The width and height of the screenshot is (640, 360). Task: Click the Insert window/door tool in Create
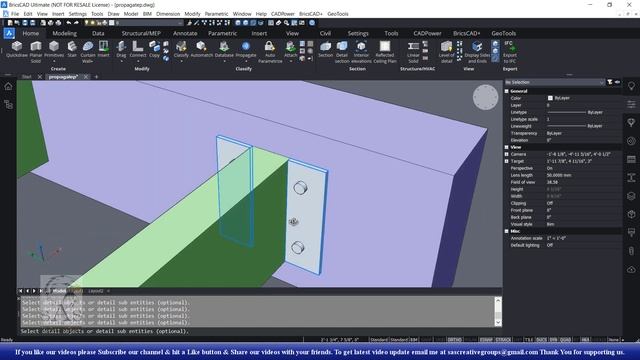click(103, 49)
